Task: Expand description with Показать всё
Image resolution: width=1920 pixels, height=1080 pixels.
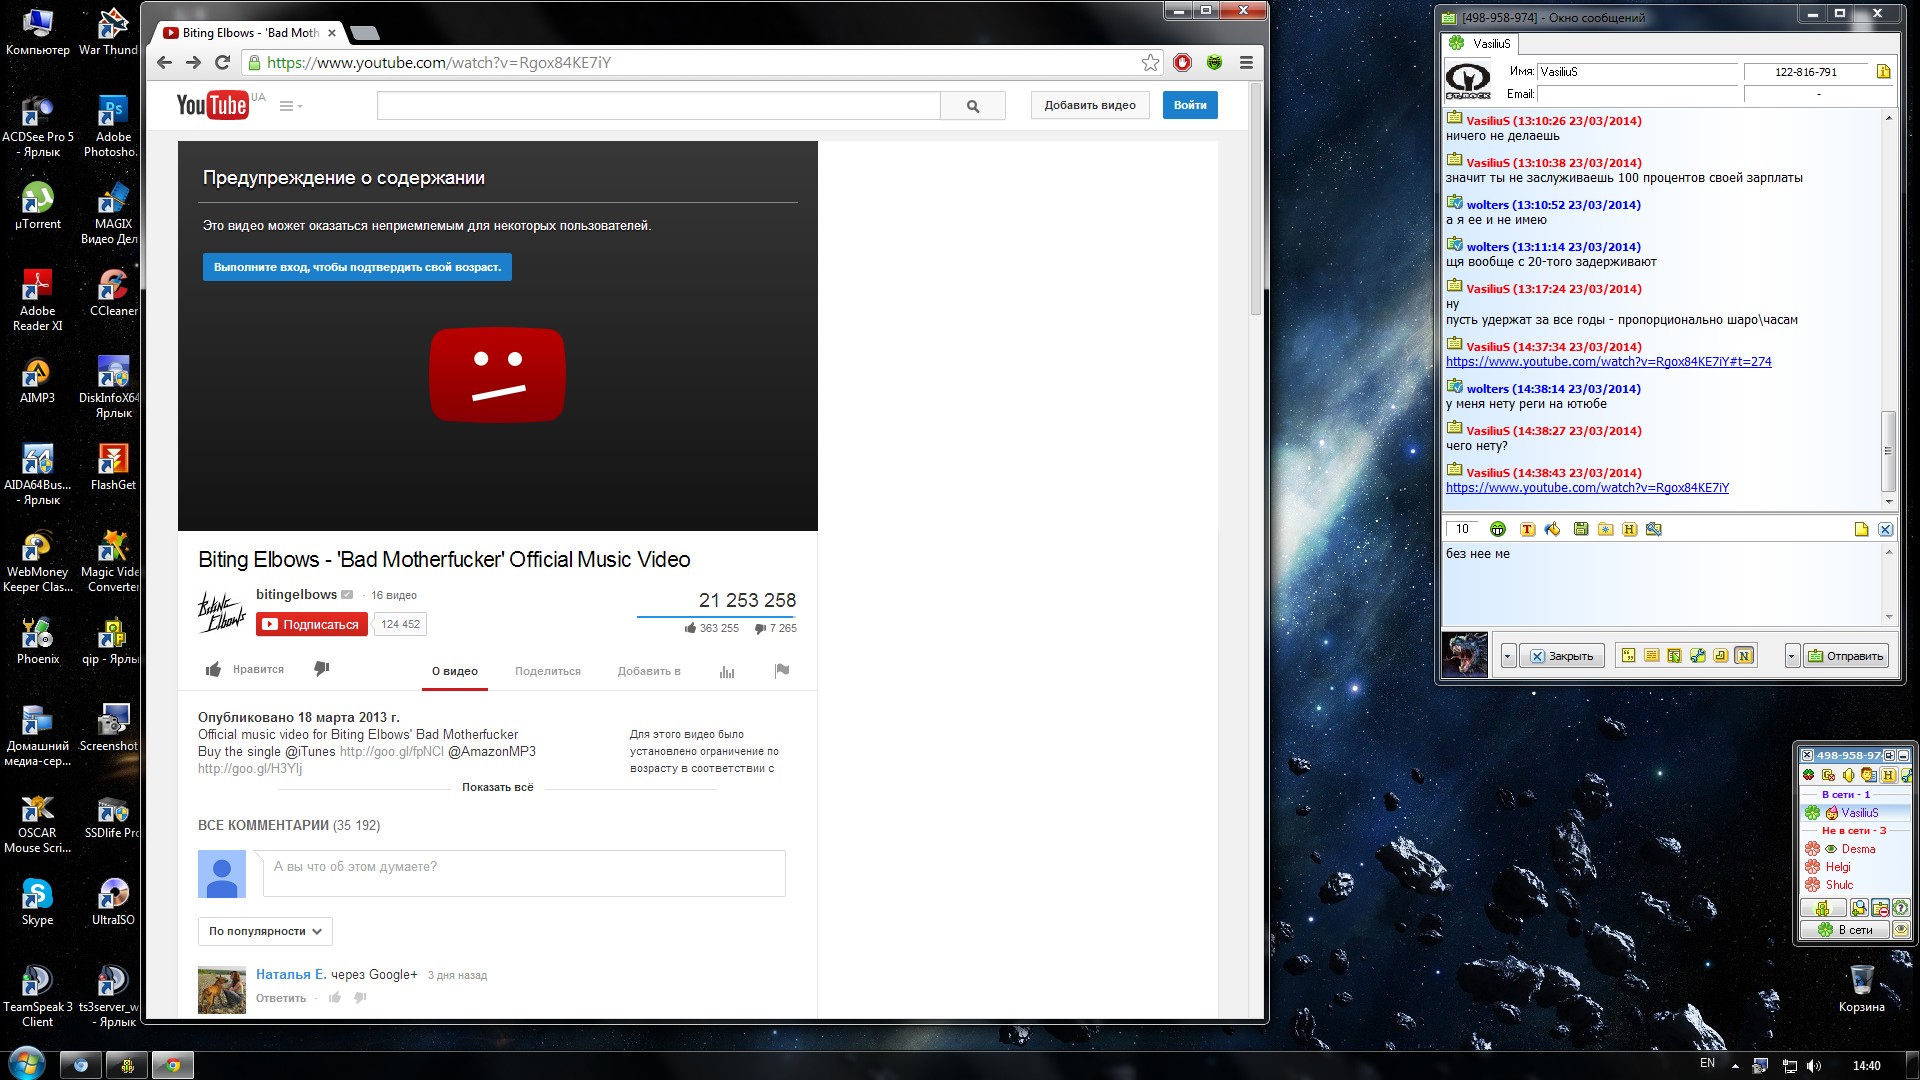Action: (498, 787)
